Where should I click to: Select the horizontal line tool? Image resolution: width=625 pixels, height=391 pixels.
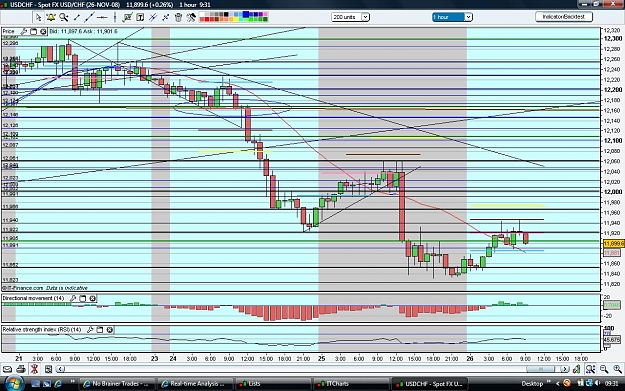pyautogui.click(x=102, y=17)
